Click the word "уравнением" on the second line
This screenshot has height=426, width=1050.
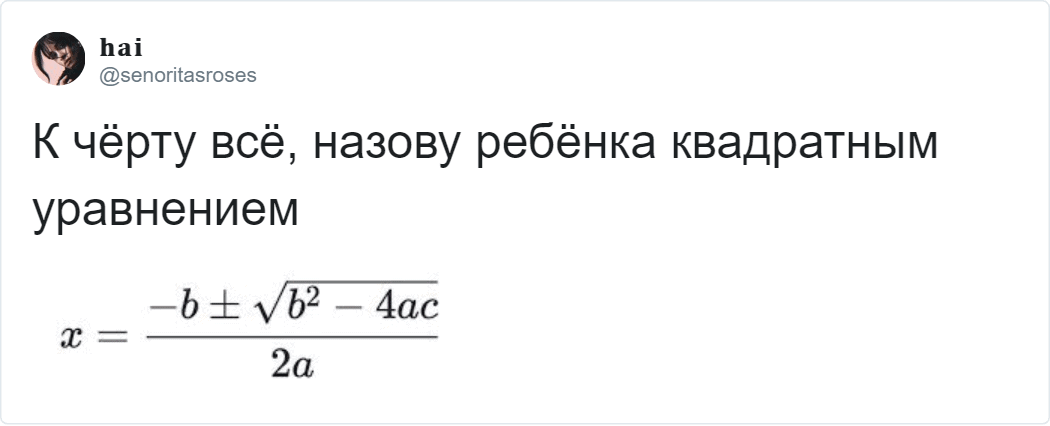[166, 211]
